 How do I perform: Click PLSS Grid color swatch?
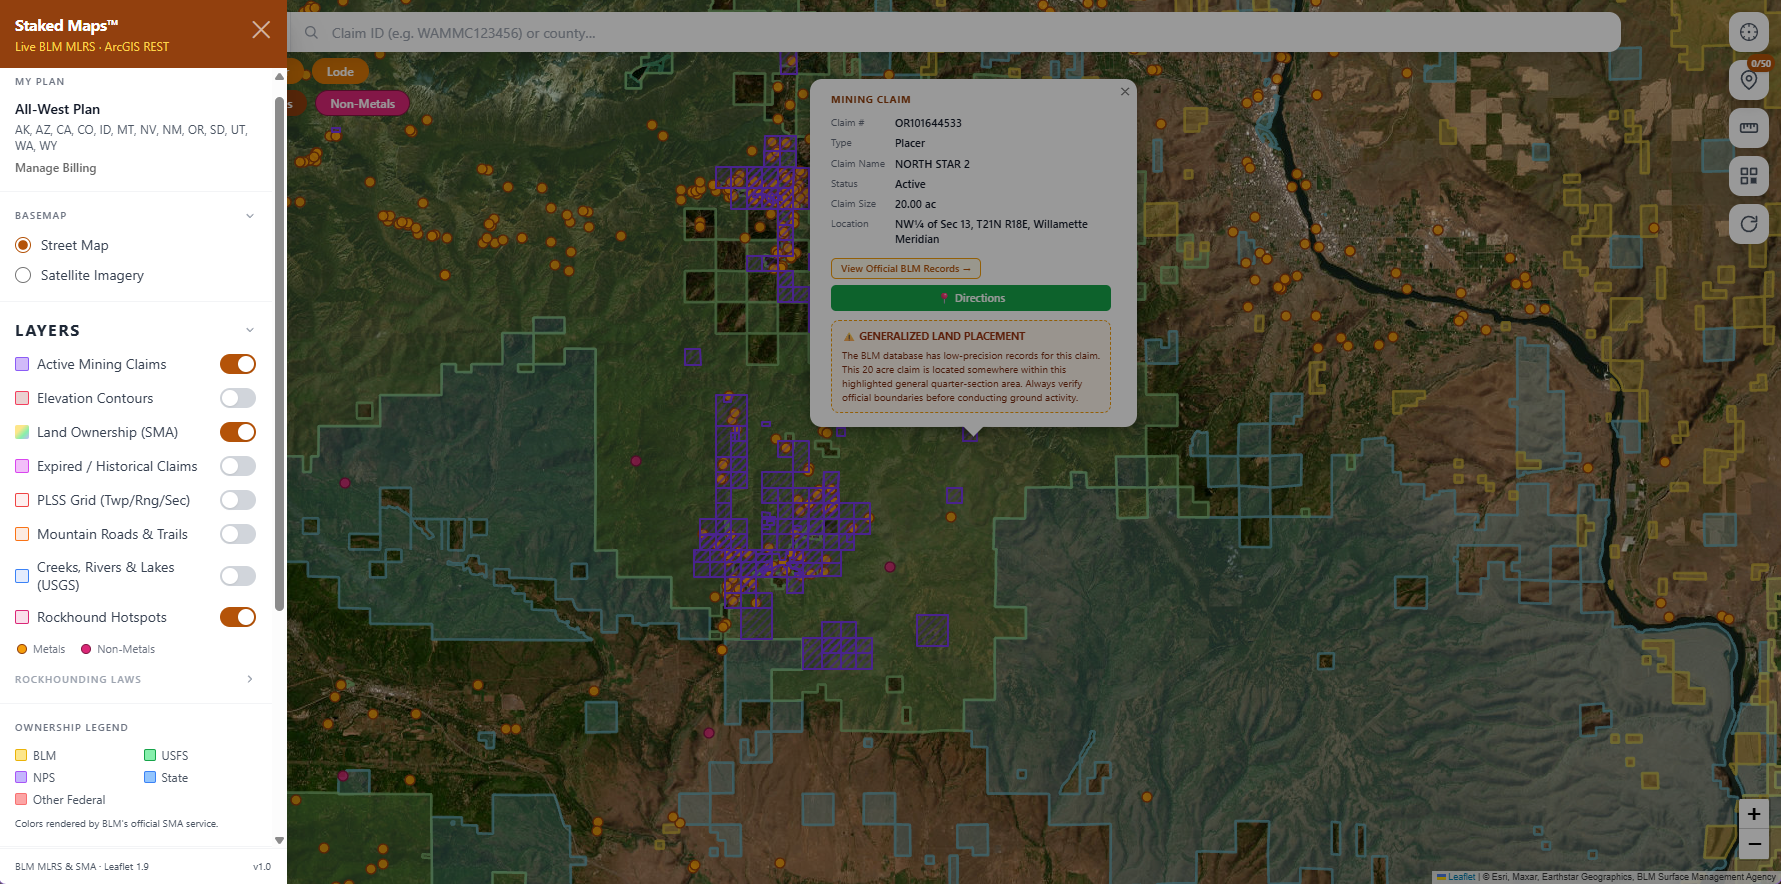pyautogui.click(x=22, y=500)
